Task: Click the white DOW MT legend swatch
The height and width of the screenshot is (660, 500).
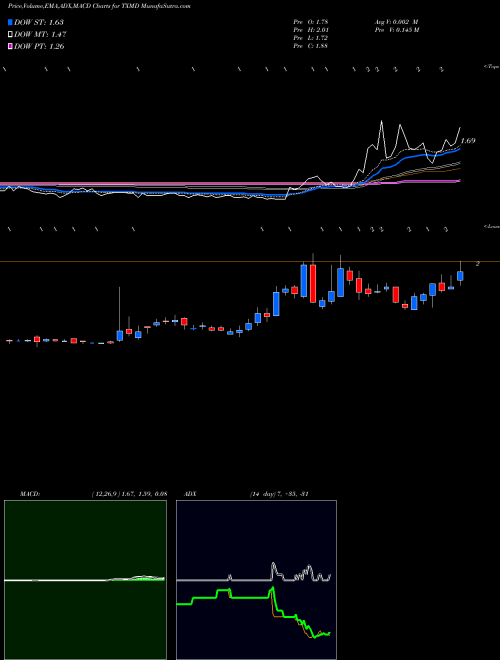Action: pyautogui.click(x=10, y=35)
